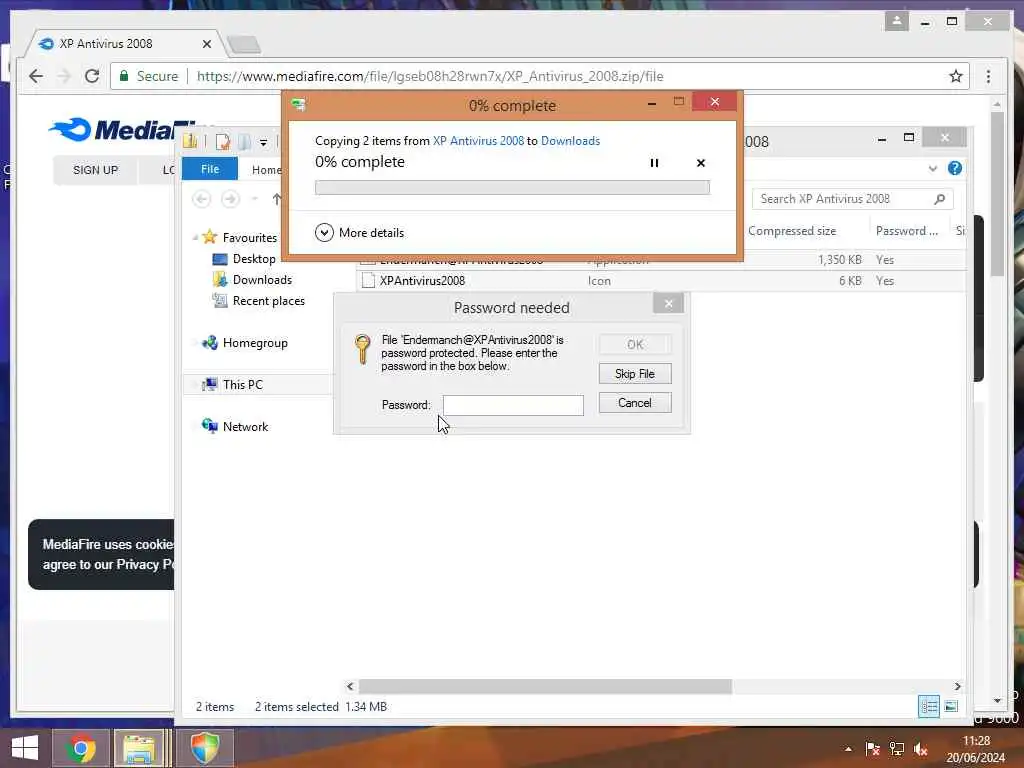Switch to details view layout icon
Viewport: 1024px width, 768px height.
(x=929, y=706)
